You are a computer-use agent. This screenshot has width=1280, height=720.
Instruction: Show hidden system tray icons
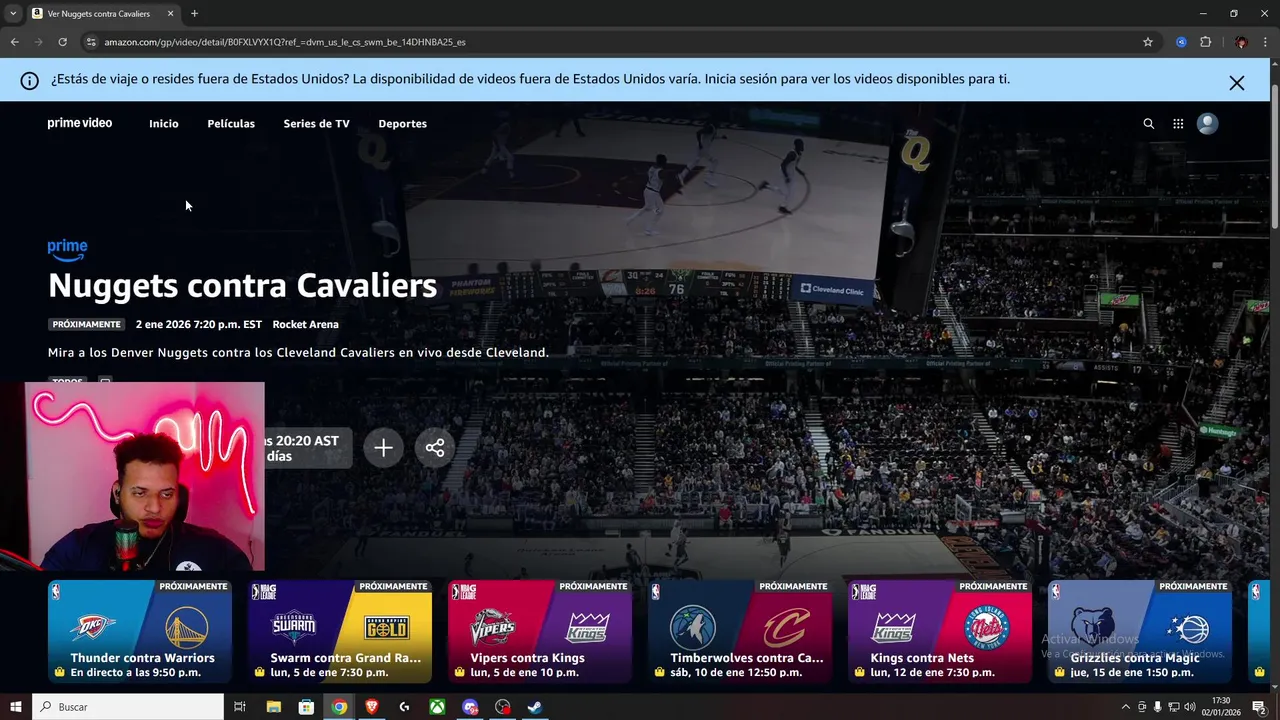(x=1126, y=707)
